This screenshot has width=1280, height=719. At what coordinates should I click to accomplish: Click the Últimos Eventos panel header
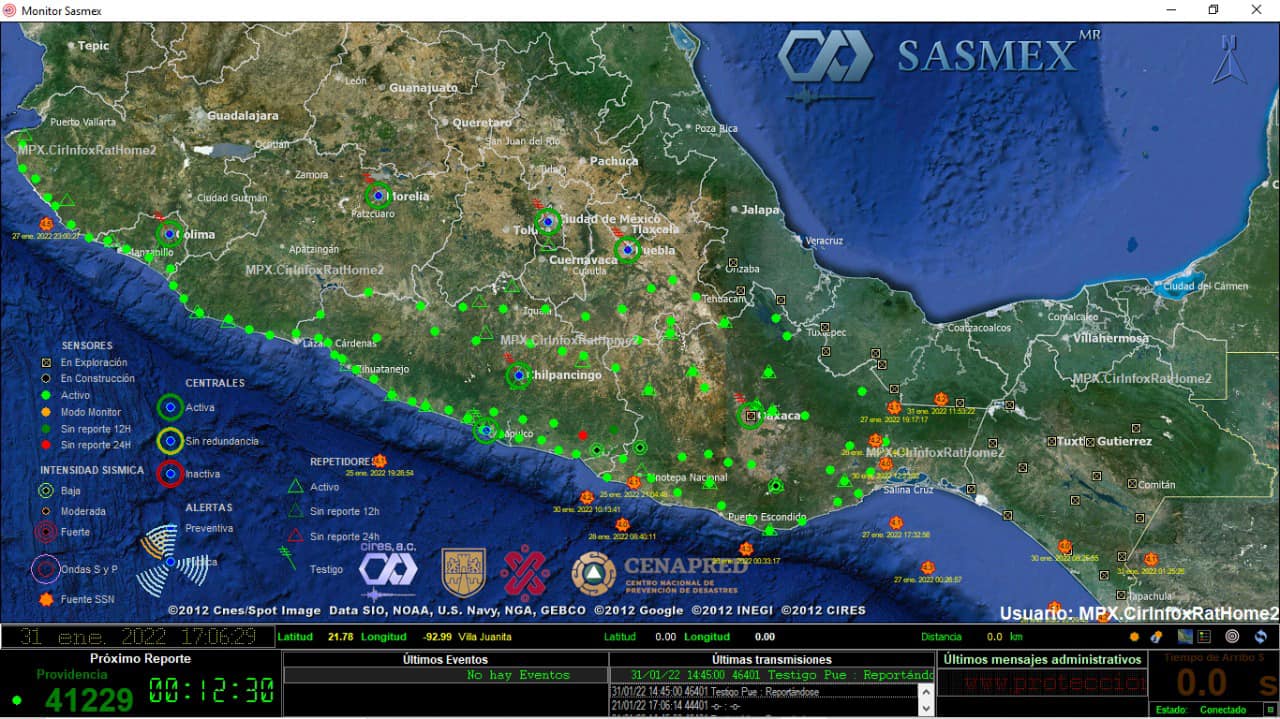pos(445,660)
